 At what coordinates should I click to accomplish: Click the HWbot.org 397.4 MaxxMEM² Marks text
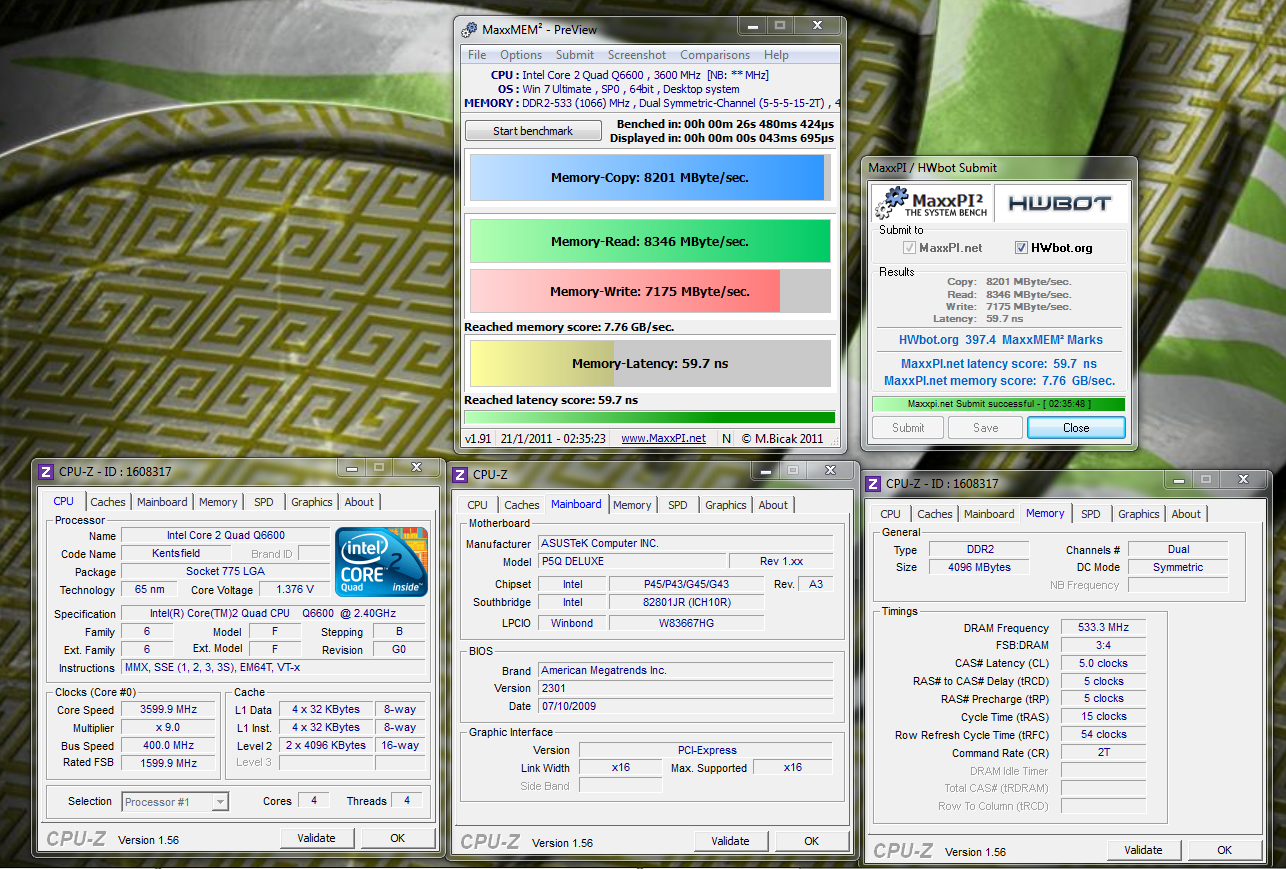pyautogui.click(x=1000, y=340)
